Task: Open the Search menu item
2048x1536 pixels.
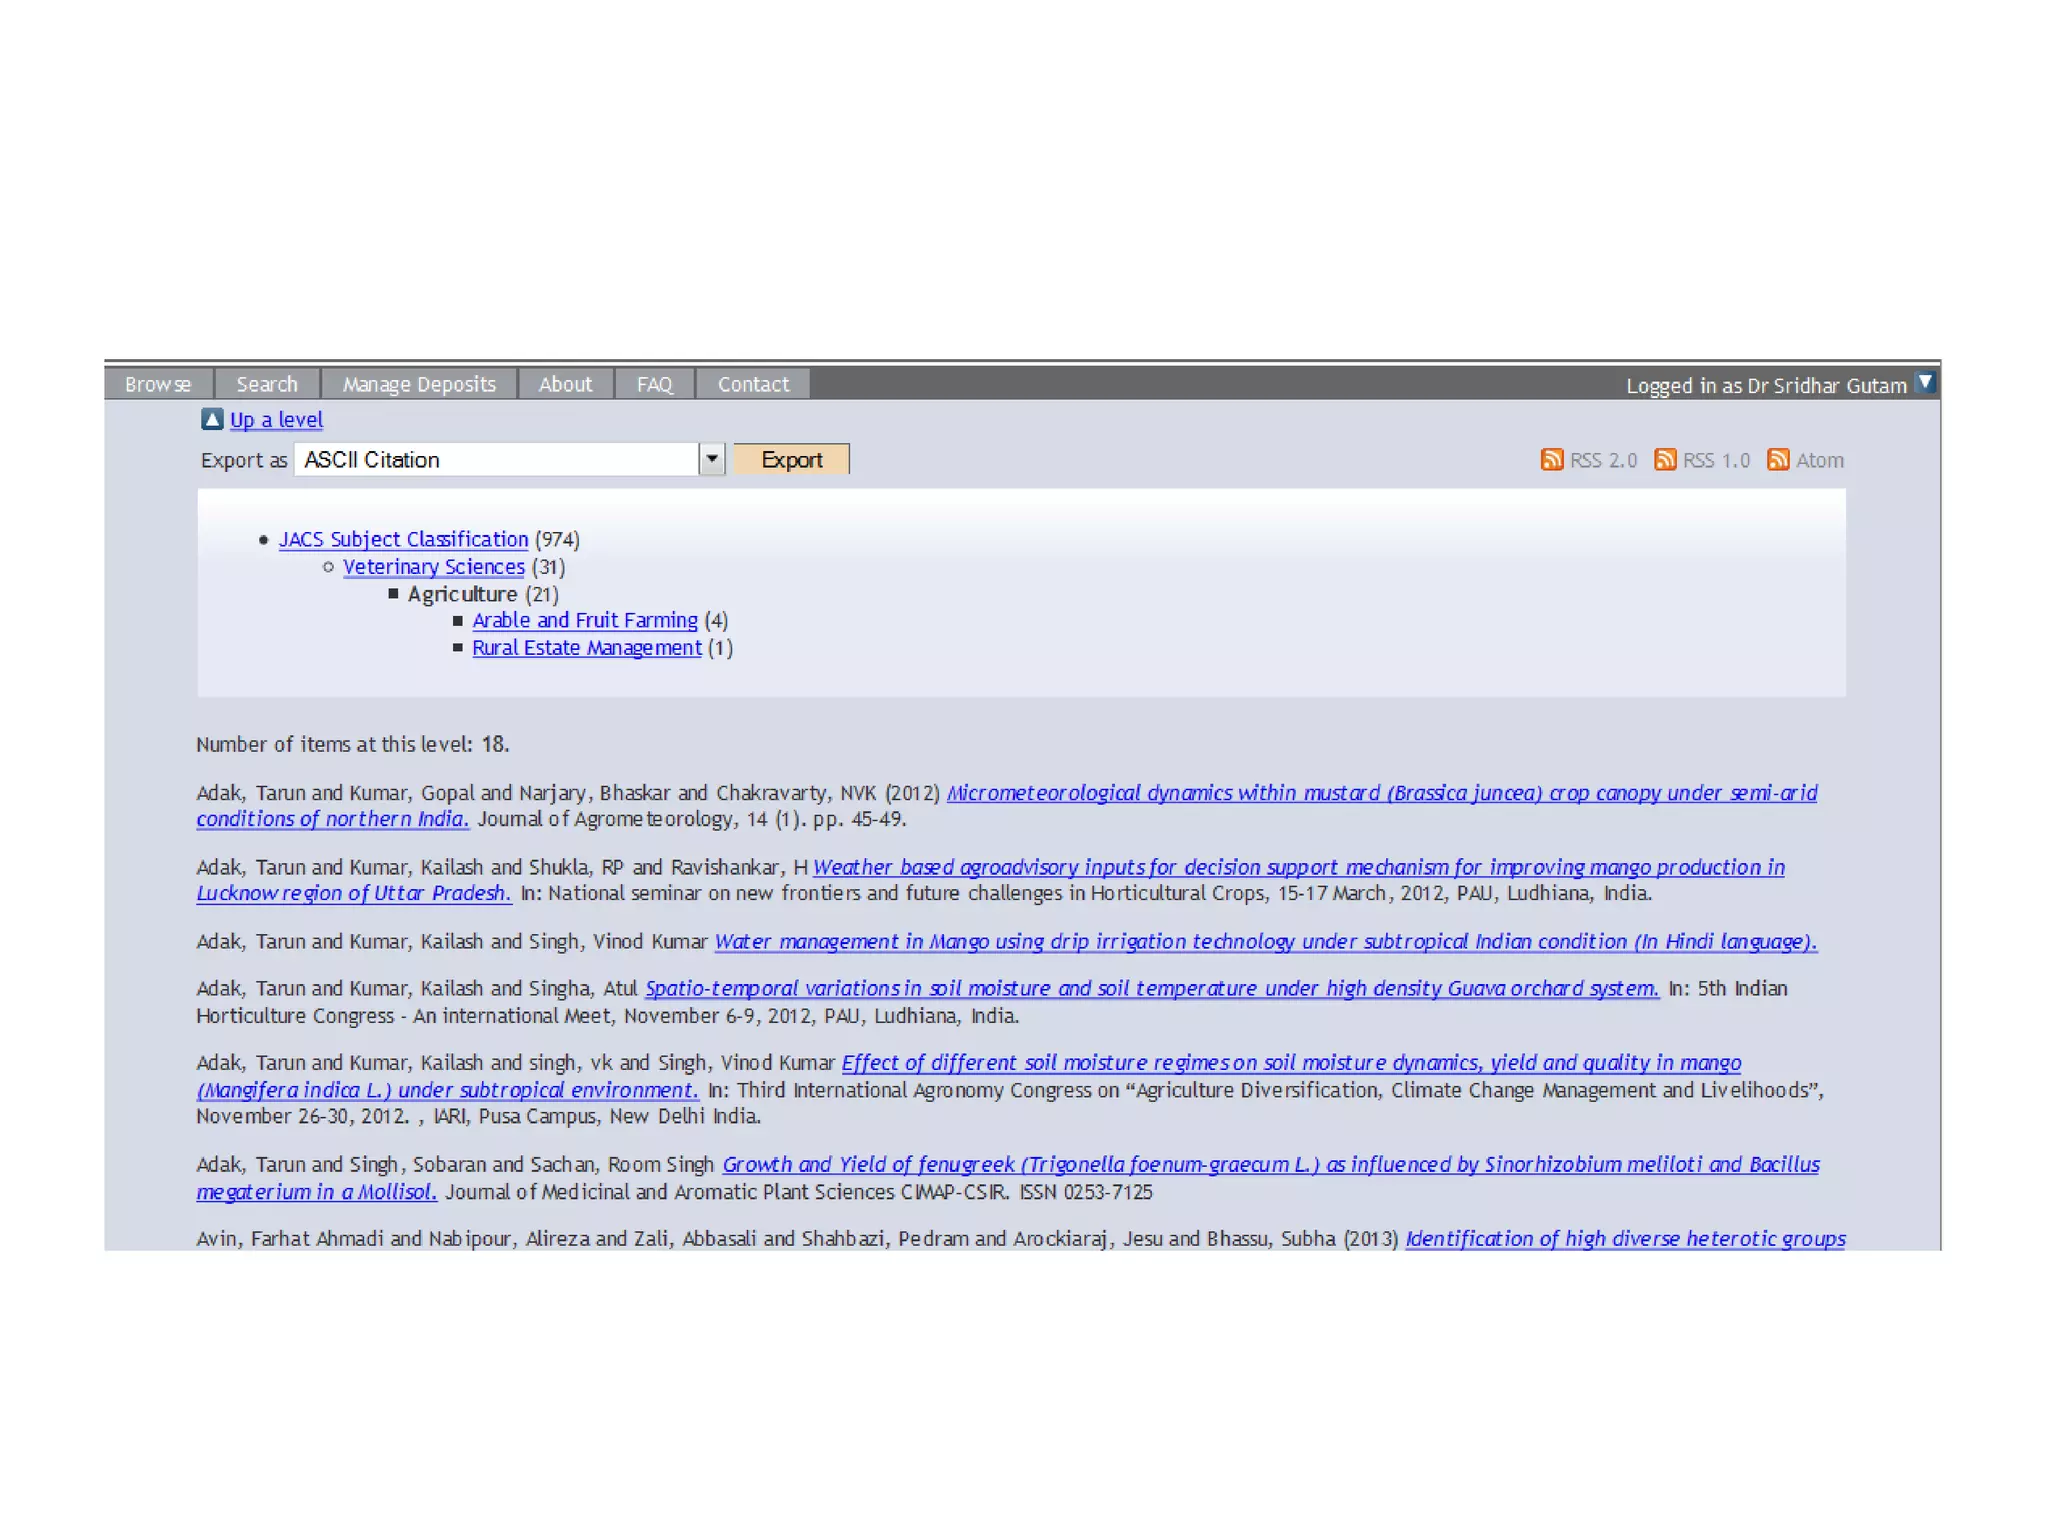Action: (x=267, y=384)
